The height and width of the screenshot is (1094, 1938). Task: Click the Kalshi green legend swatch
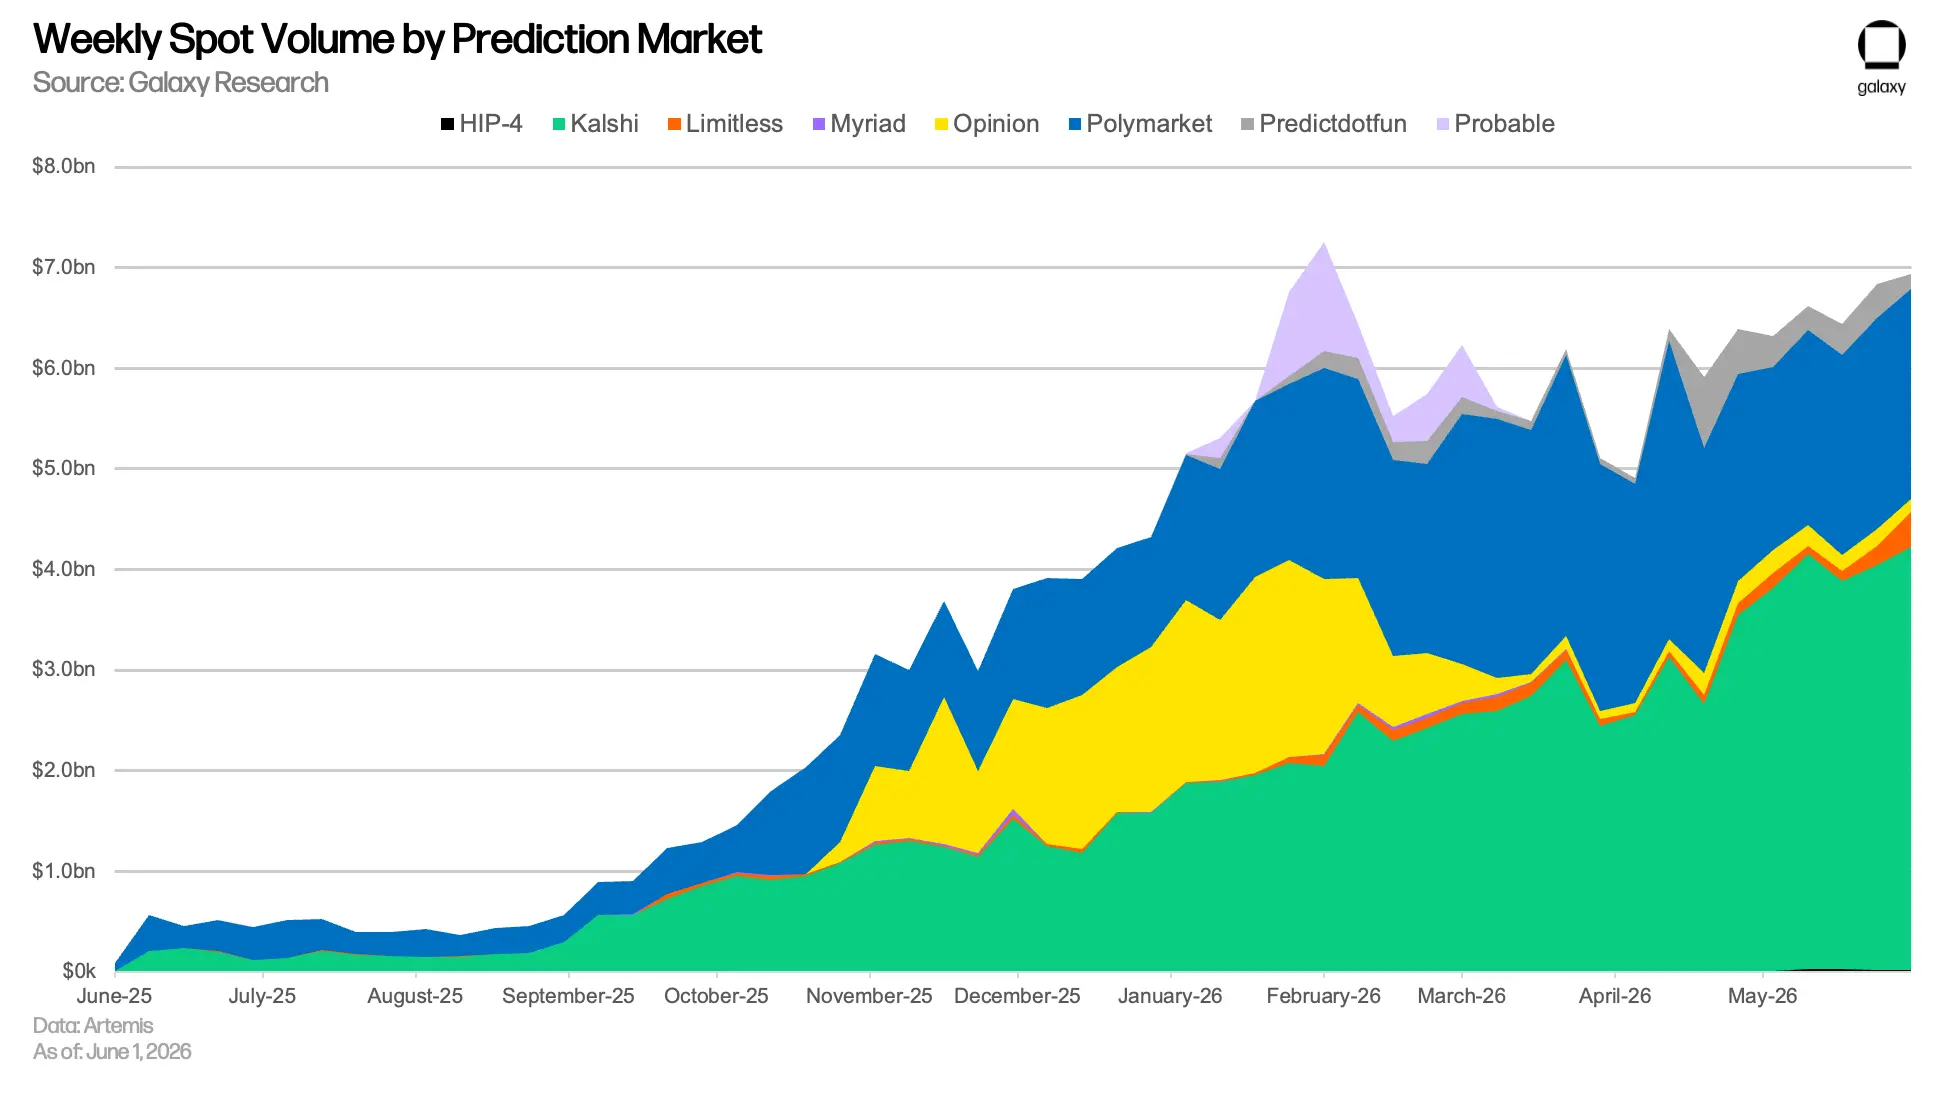click(x=559, y=124)
